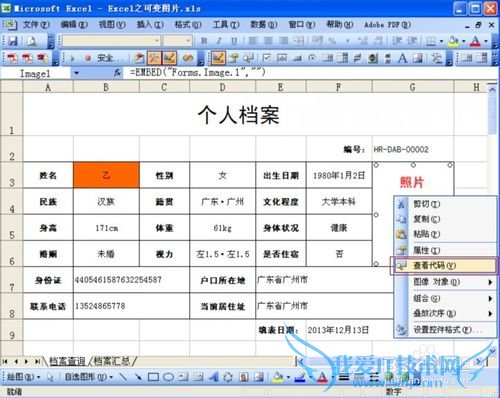This screenshot has height=398, width=500.
Task: Expand the 叠放次序 submenu
Action: [444, 313]
